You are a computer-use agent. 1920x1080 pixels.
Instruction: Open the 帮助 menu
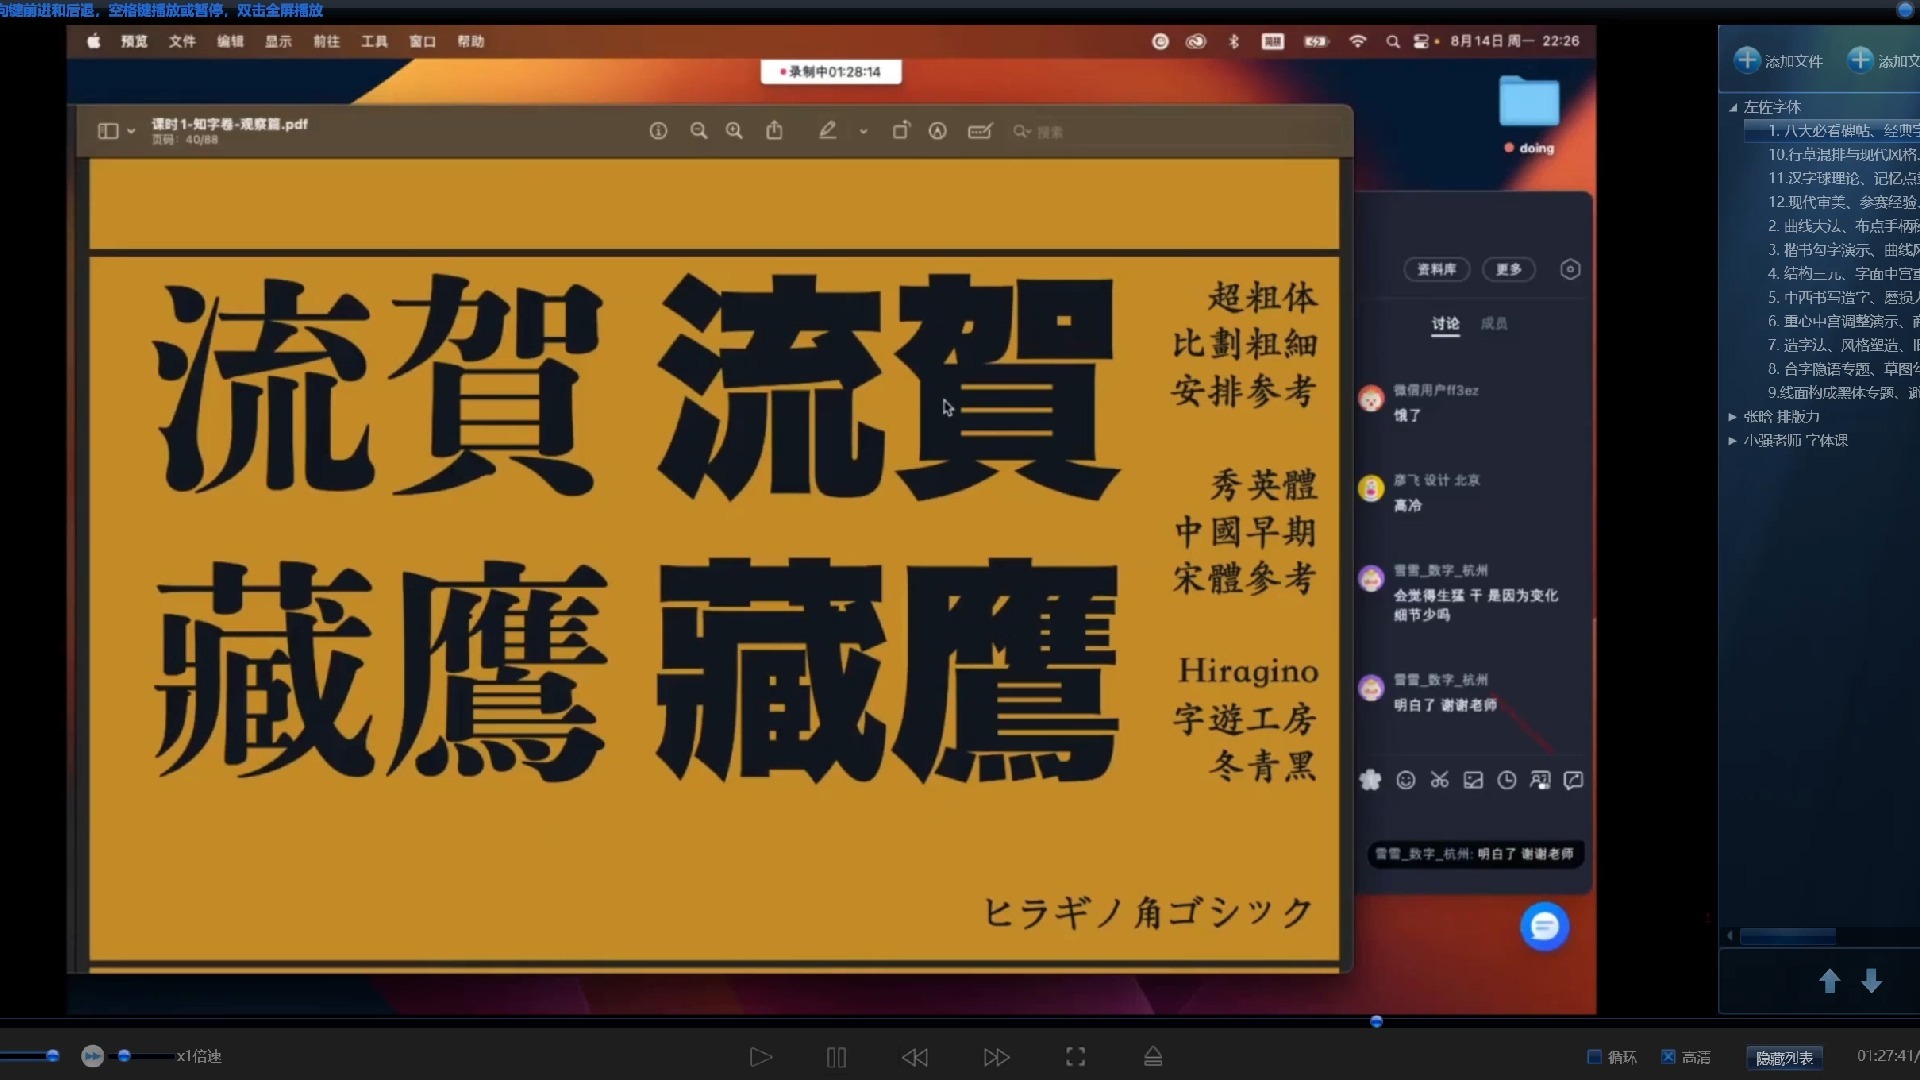(470, 41)
